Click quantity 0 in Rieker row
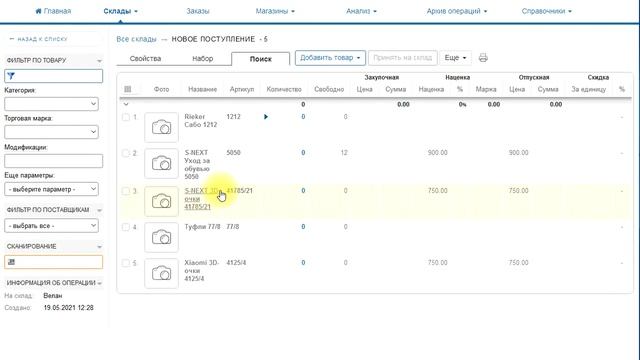This screenshot has height=360, width=640. (x=303, y=117)
